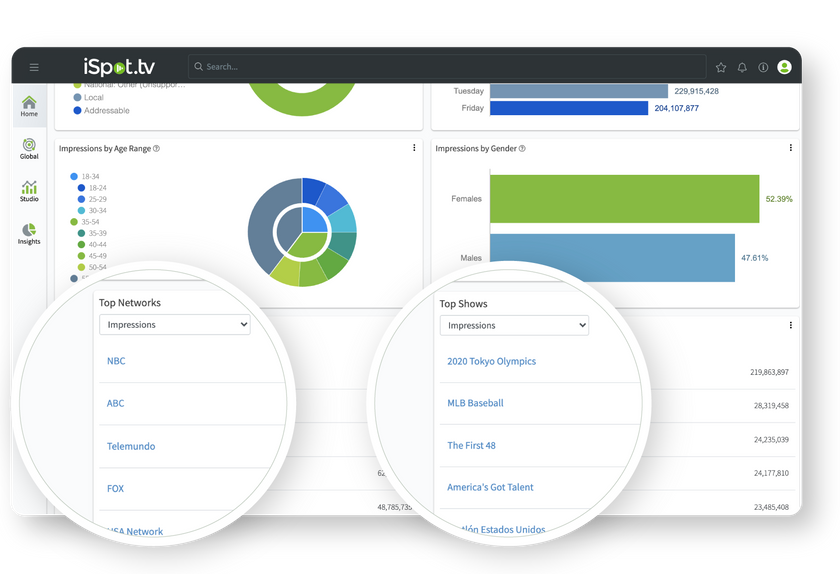Open kebab menu on Impressions by Age Range card

click(x=414, y=148)
